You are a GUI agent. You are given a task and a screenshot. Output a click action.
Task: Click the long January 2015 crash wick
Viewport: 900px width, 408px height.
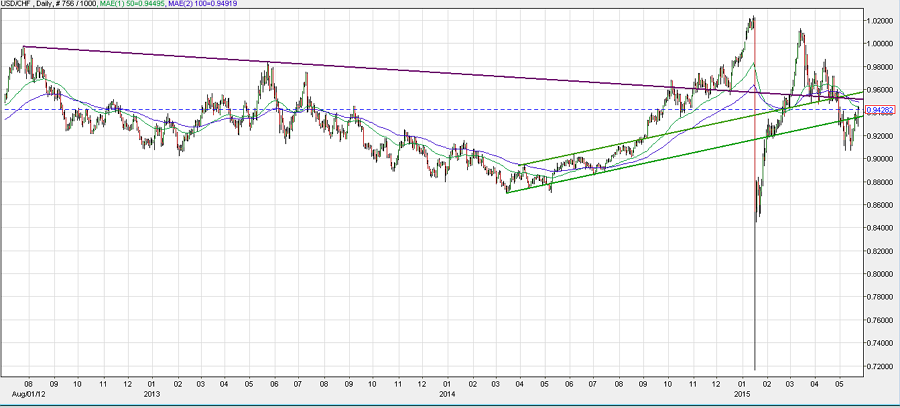click(754, 300)
